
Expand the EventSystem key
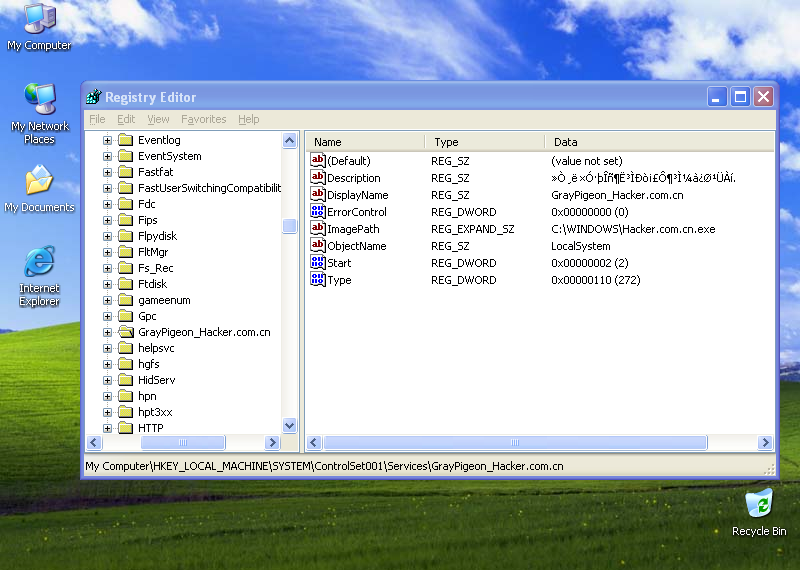107,156
